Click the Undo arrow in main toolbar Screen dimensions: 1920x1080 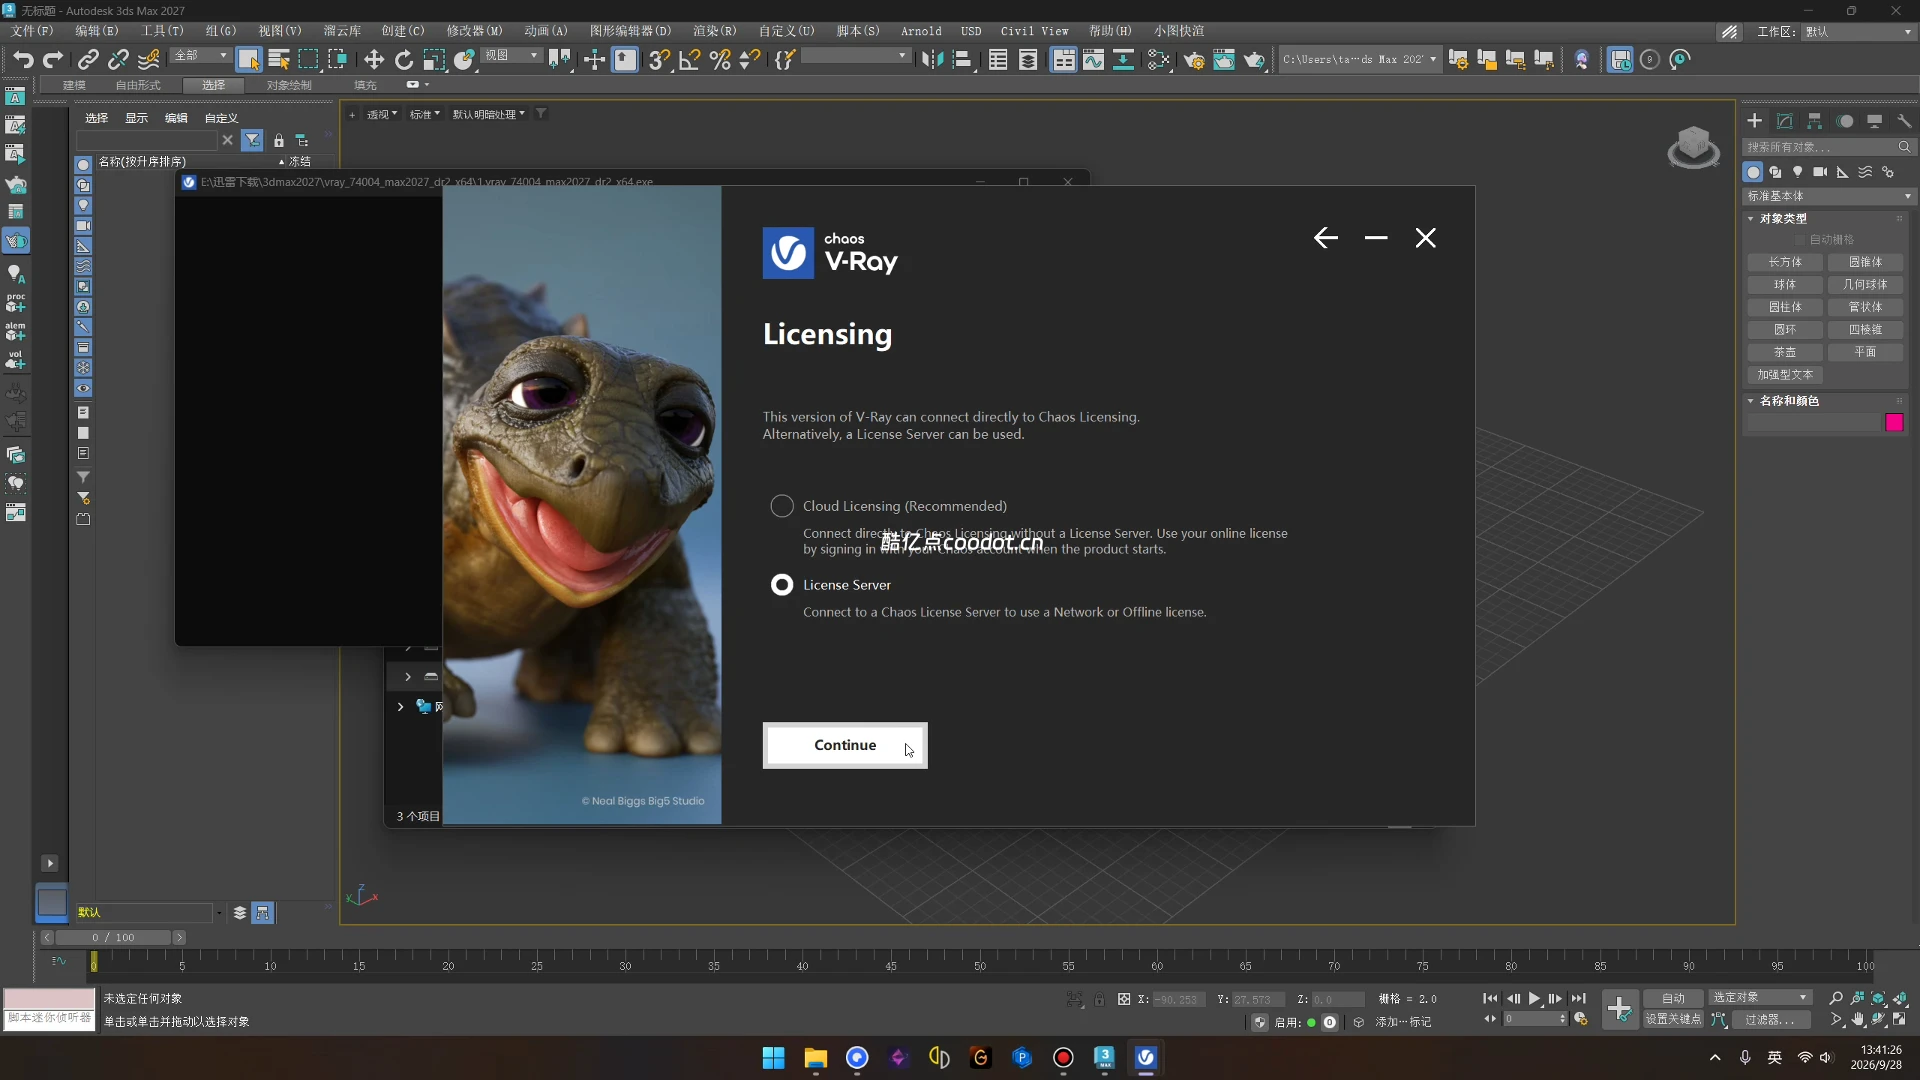[23, 60]
